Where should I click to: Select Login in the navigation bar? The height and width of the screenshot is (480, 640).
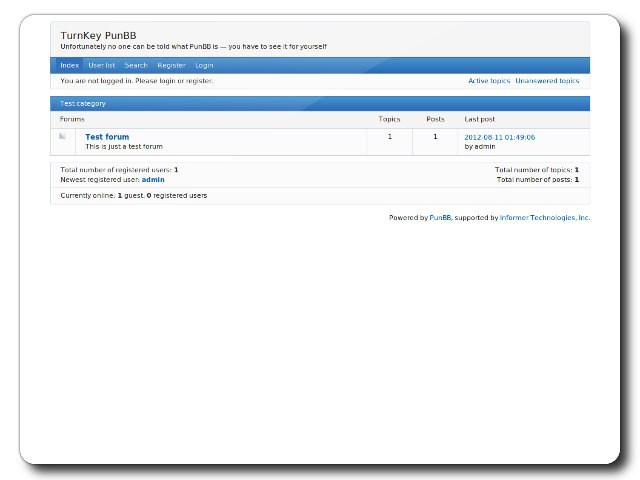coord(204,65)
